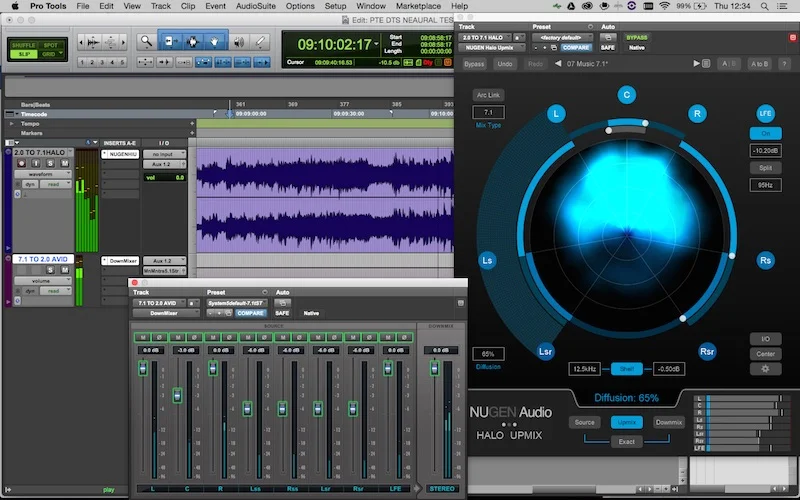Open the DownMixer plugin selector
This screenshot has height=500, width=800.
tap(166, 313)
